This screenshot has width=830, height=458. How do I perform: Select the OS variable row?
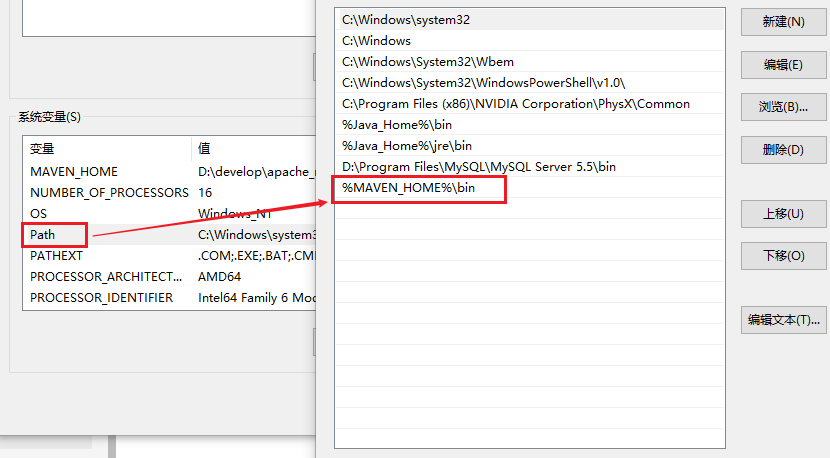click(x=169, y=214)
